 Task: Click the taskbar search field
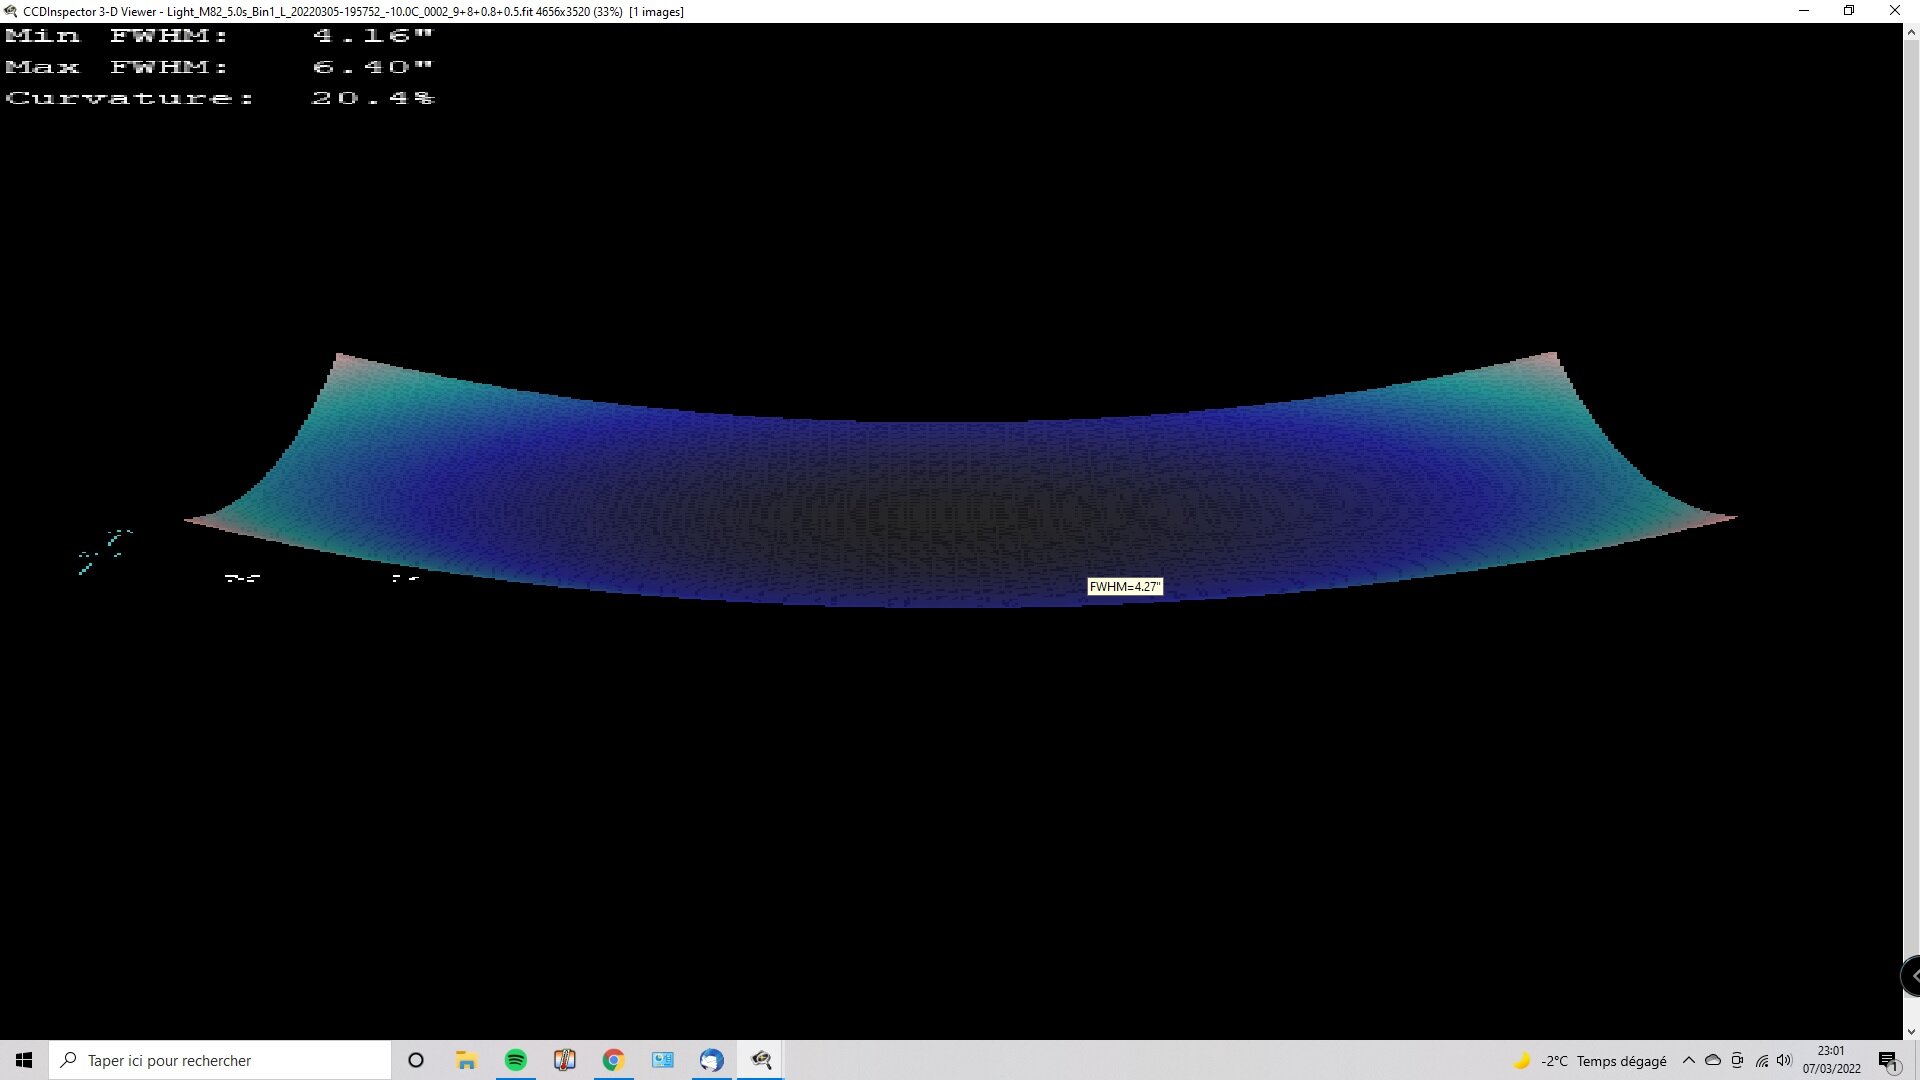[220, 1060]
